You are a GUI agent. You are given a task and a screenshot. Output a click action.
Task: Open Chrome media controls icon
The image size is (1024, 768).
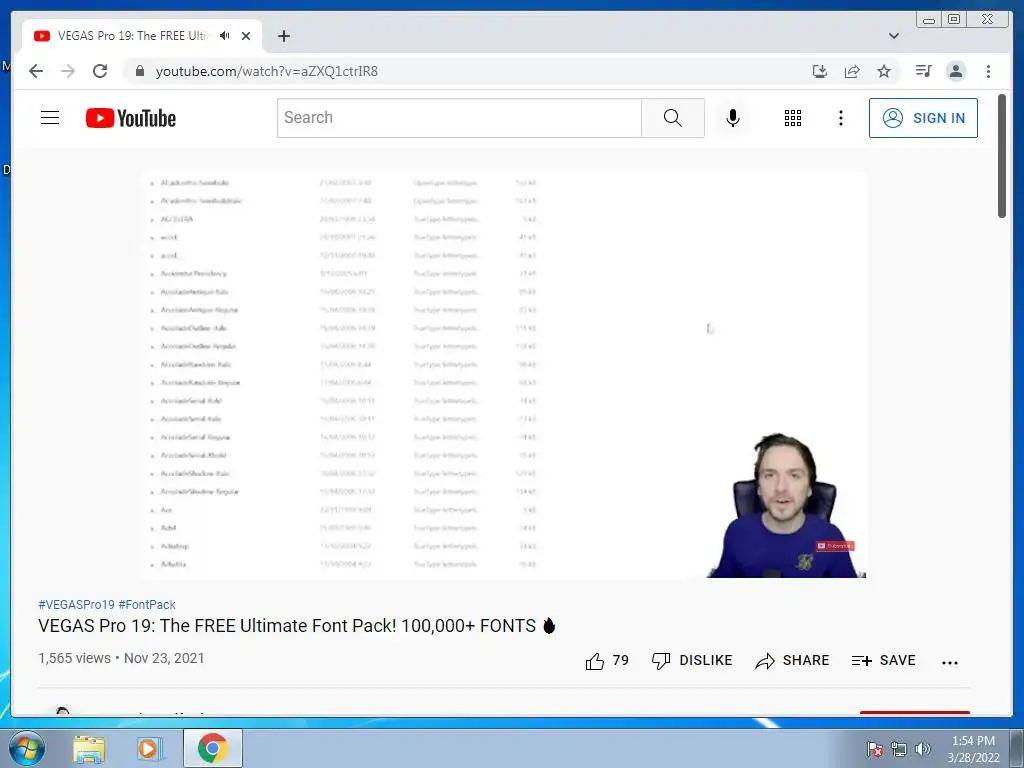tap(923, 71)
